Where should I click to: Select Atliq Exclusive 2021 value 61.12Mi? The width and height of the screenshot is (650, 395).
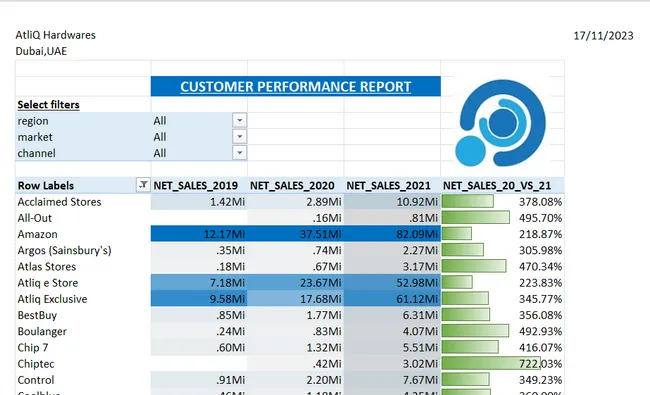(x=392, y=299)
